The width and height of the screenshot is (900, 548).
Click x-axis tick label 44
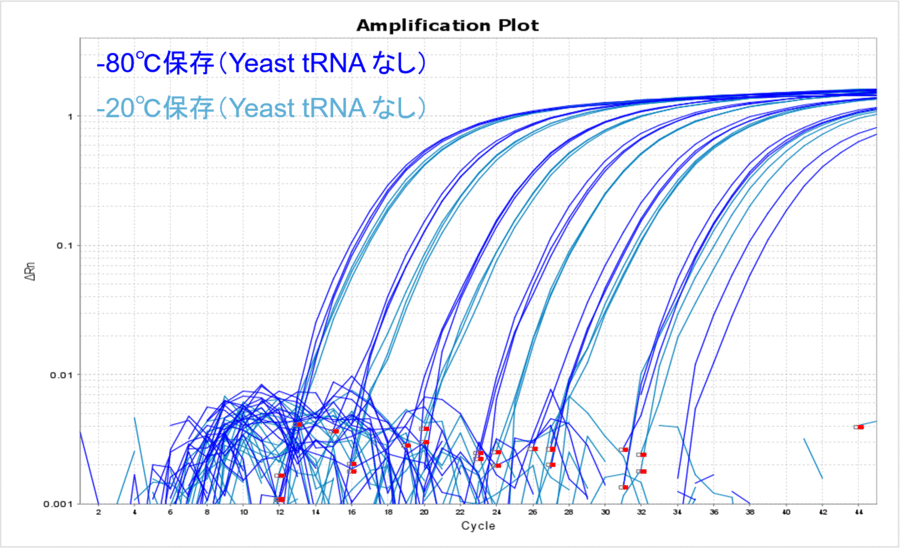(858, 512)
